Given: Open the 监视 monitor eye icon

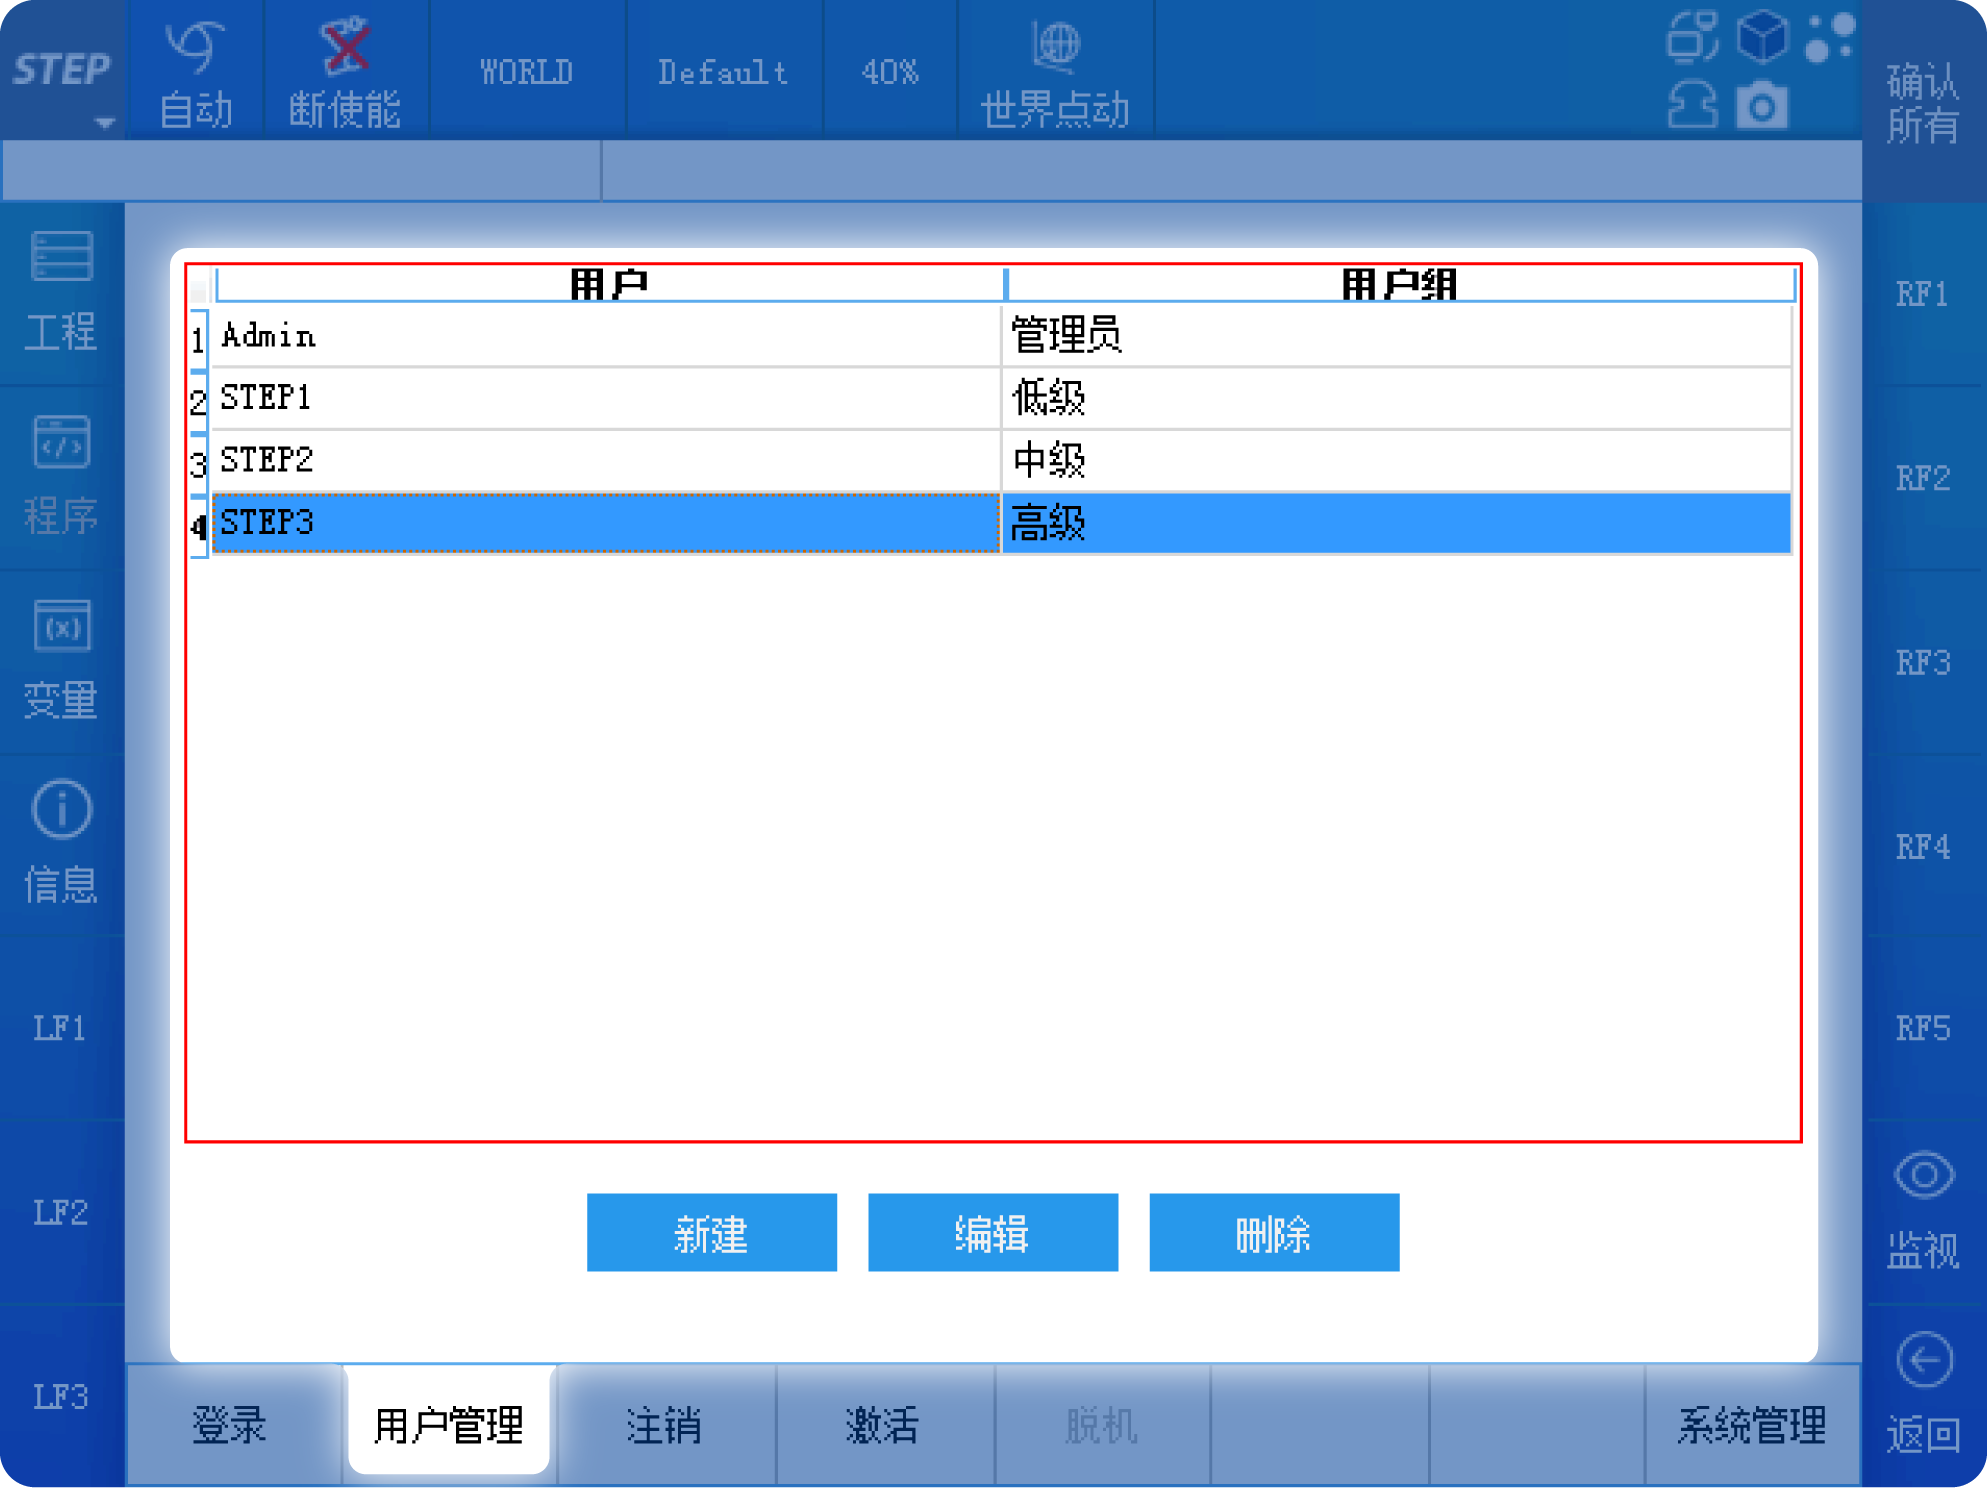Looking at the screenshot, I should coord(1922,1210).
